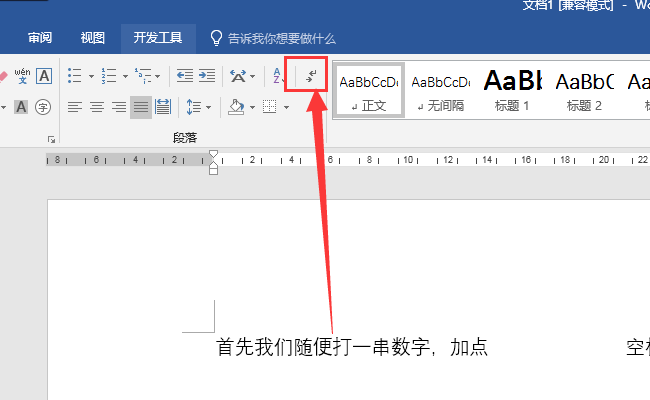Viewport: 650px width, 400px height.
Task: Expand the multilevel list dropdown arrow
Action: pos(158,76)
